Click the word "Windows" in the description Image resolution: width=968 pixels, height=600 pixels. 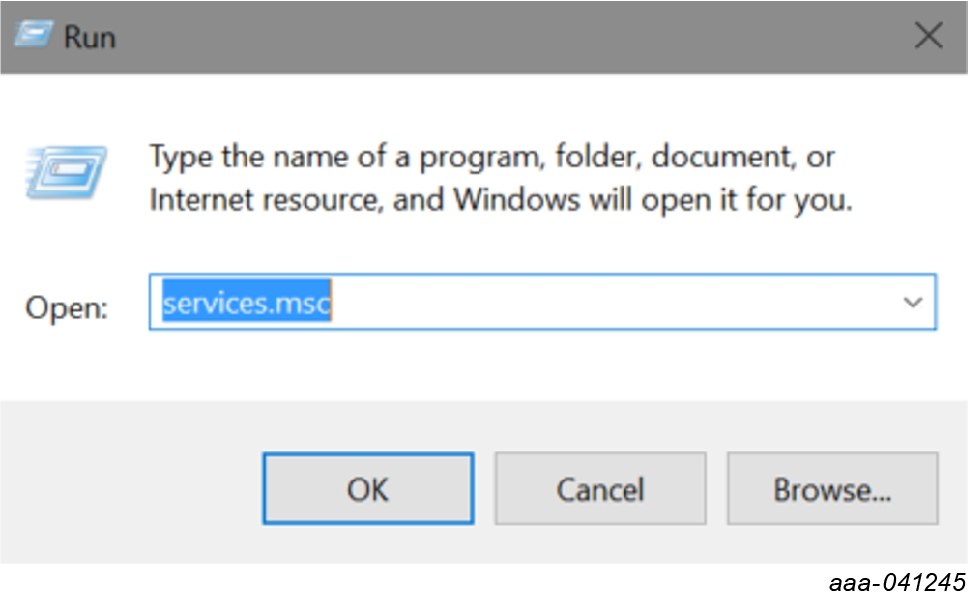[517, 200]
